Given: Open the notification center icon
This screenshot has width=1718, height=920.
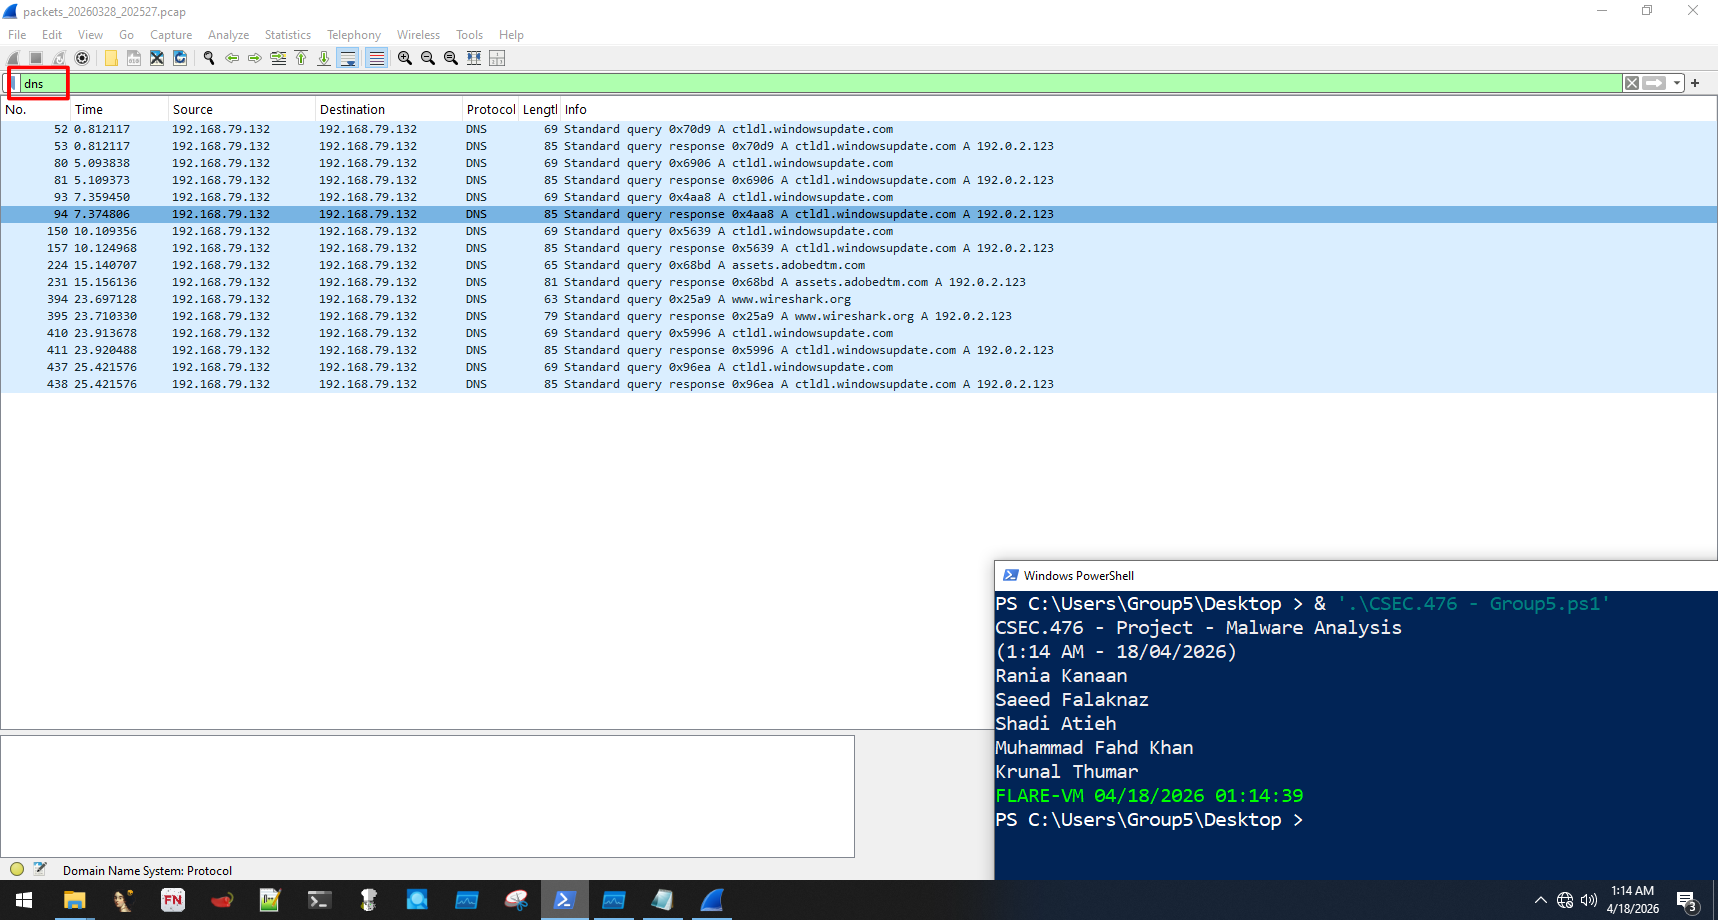Looking at the screenshot, I should (1687, 900).
